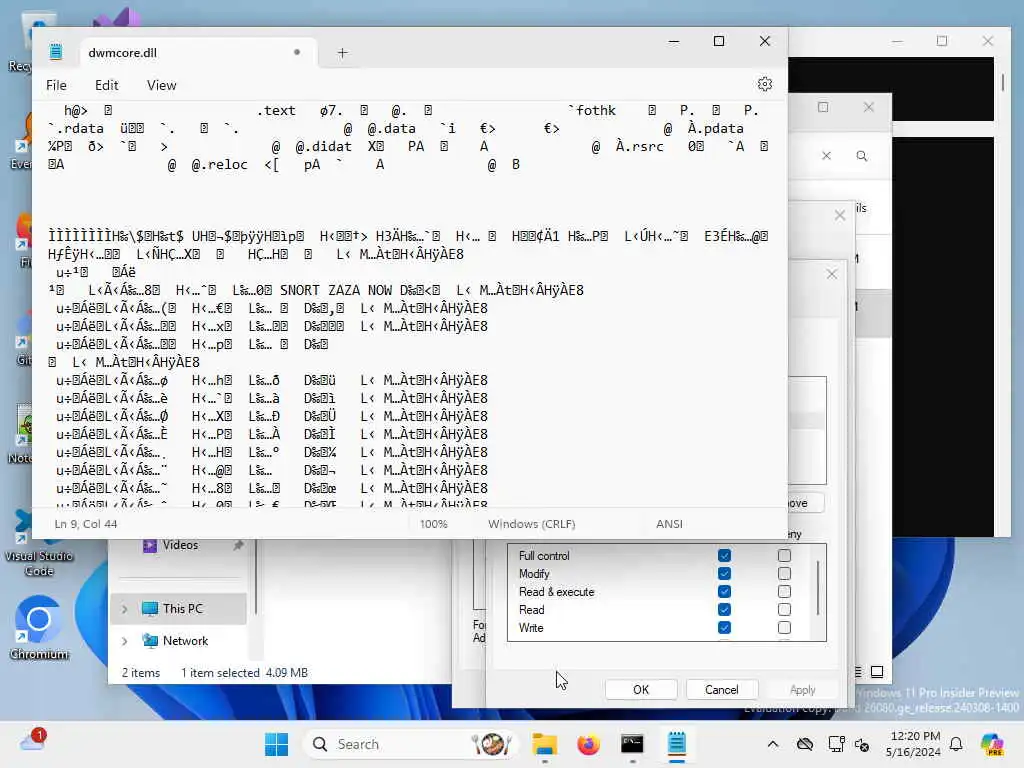This screenshot has height=768, width=1024.
Task: Expand the Network tree node
Action: point(124,641)
